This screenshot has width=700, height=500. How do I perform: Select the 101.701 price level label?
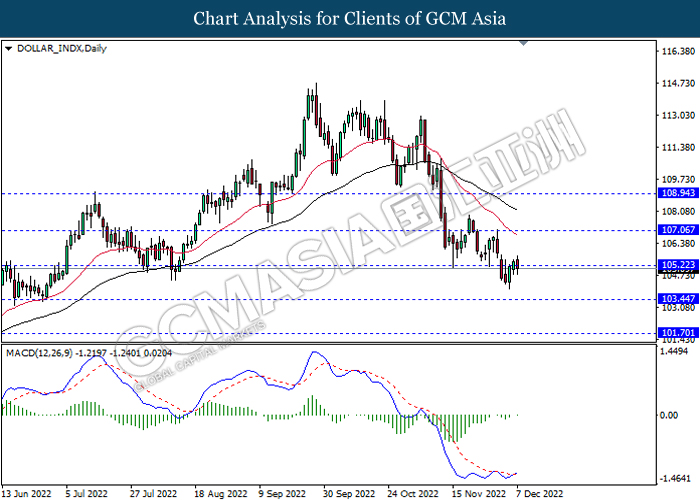click(x=678, y=333)
